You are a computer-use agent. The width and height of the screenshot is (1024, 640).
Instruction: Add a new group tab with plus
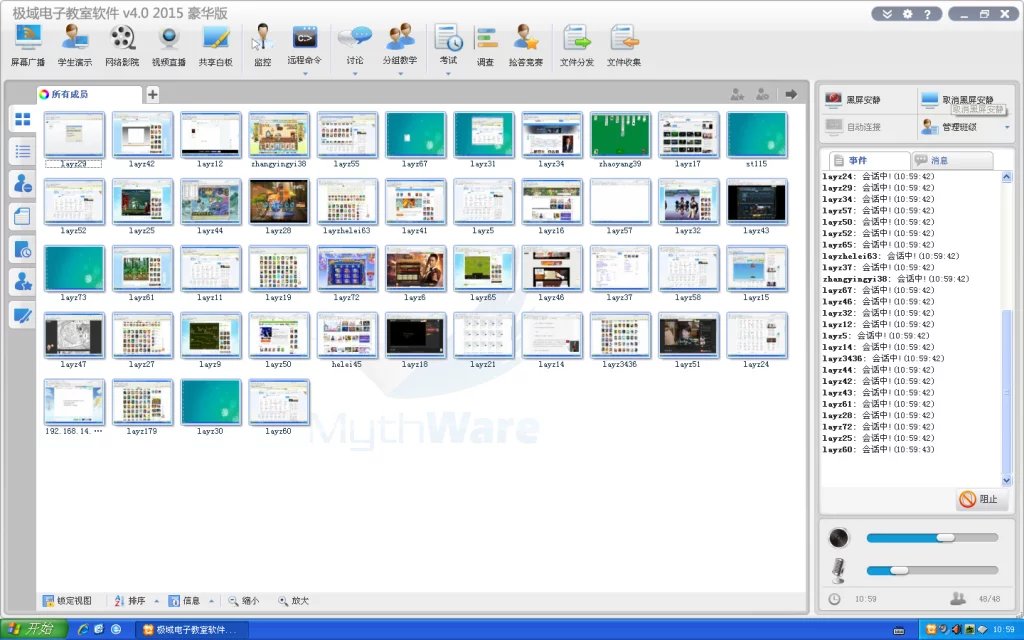tap(152, 95)
